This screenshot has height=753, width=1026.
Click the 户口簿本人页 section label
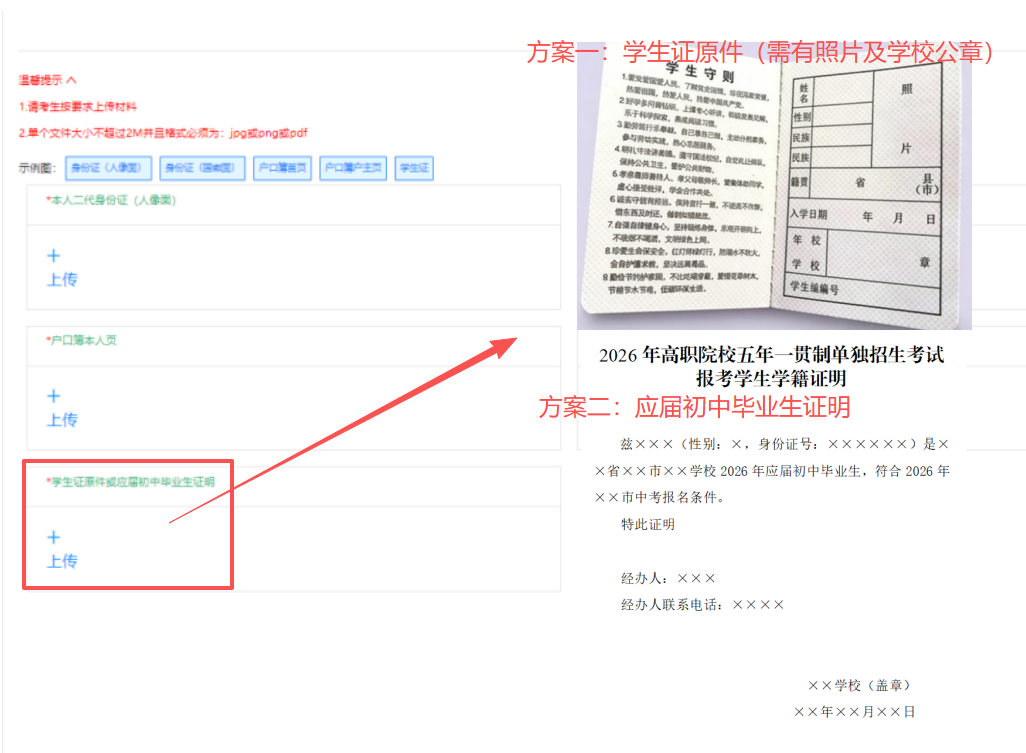(x=81, y=340)
